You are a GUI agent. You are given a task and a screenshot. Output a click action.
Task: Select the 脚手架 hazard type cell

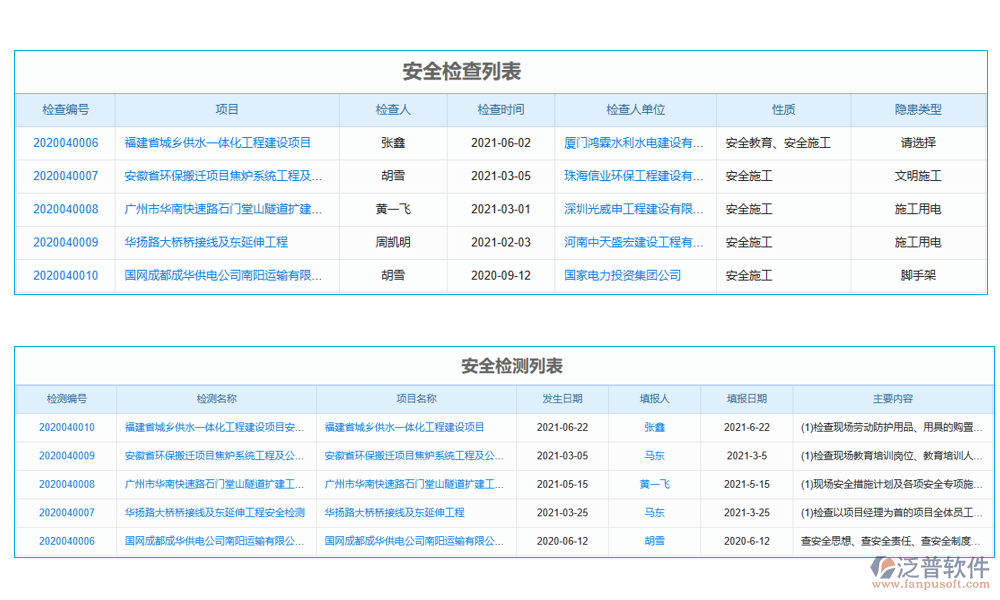click(x=918, y=275)
